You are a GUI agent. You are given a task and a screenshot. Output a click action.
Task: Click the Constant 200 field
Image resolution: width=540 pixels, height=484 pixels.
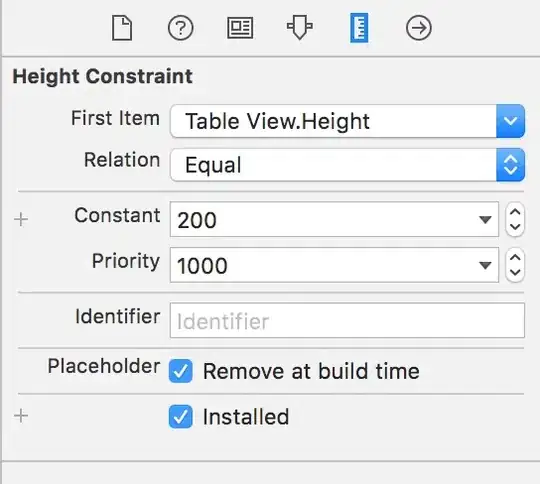pyautogui.click(x=334, y=219)
